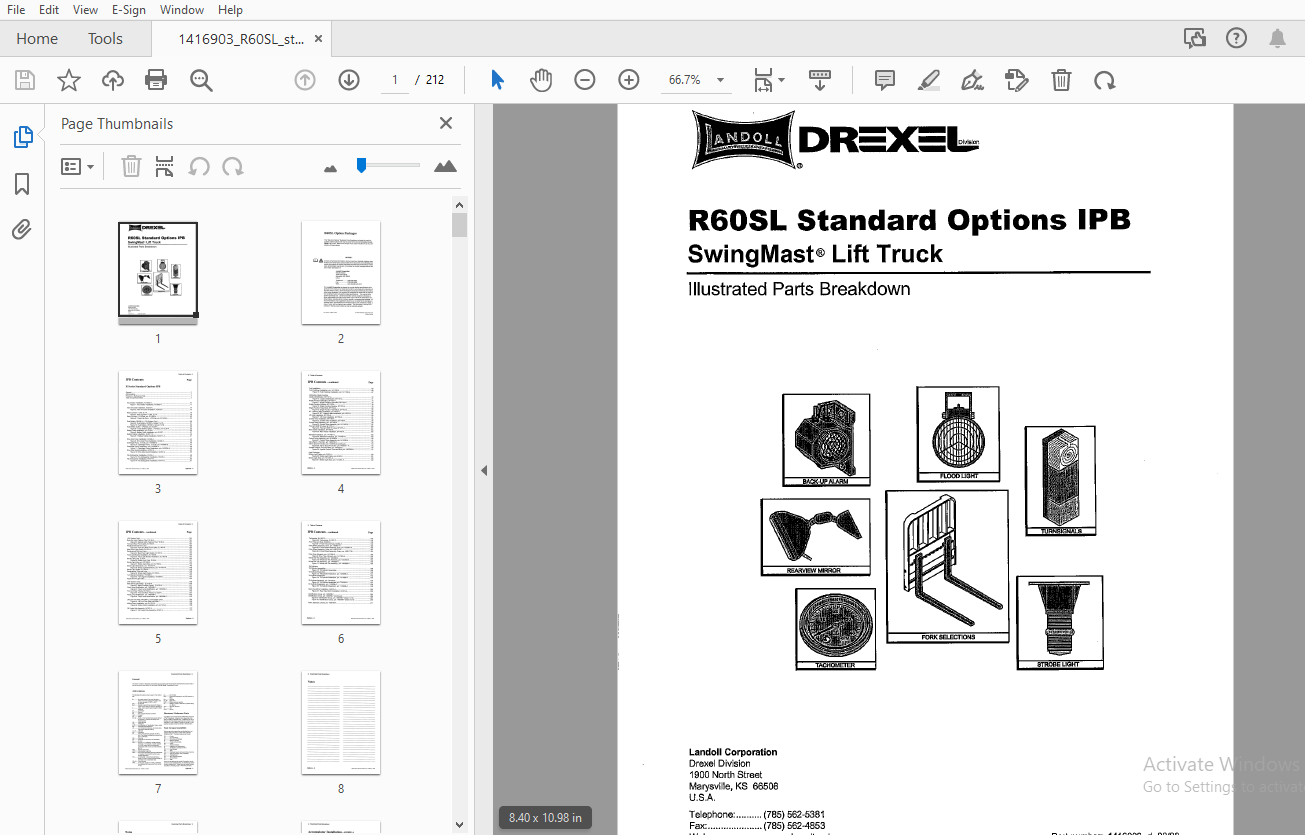Select page 7 thumbnail

[158, 722]
